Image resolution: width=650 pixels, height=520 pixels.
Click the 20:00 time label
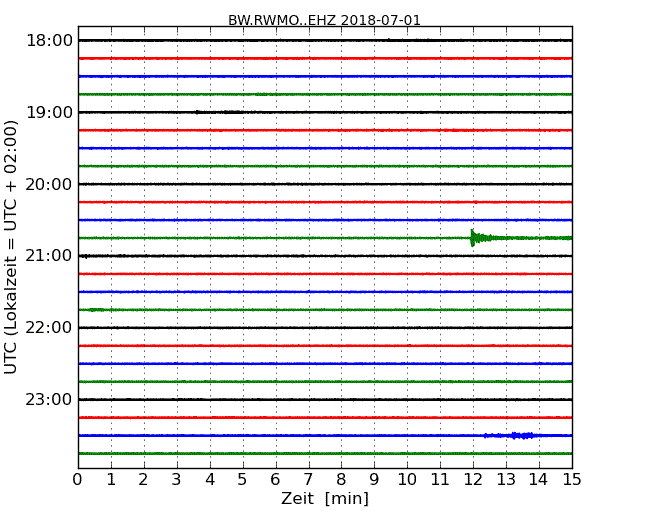pyautogui.click(x=49, y=184)
